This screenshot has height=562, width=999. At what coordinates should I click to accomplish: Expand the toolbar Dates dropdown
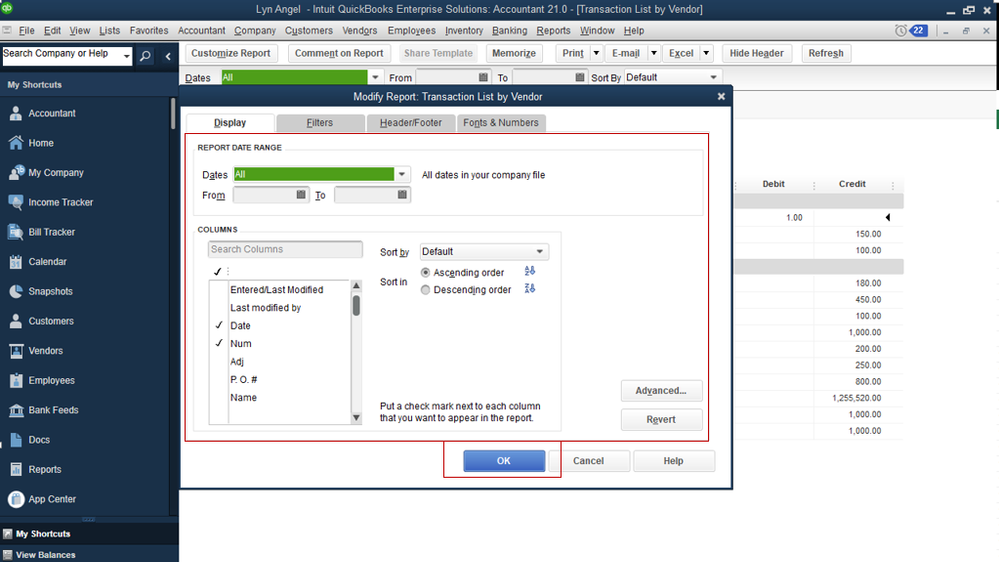[x=375, y=77]
